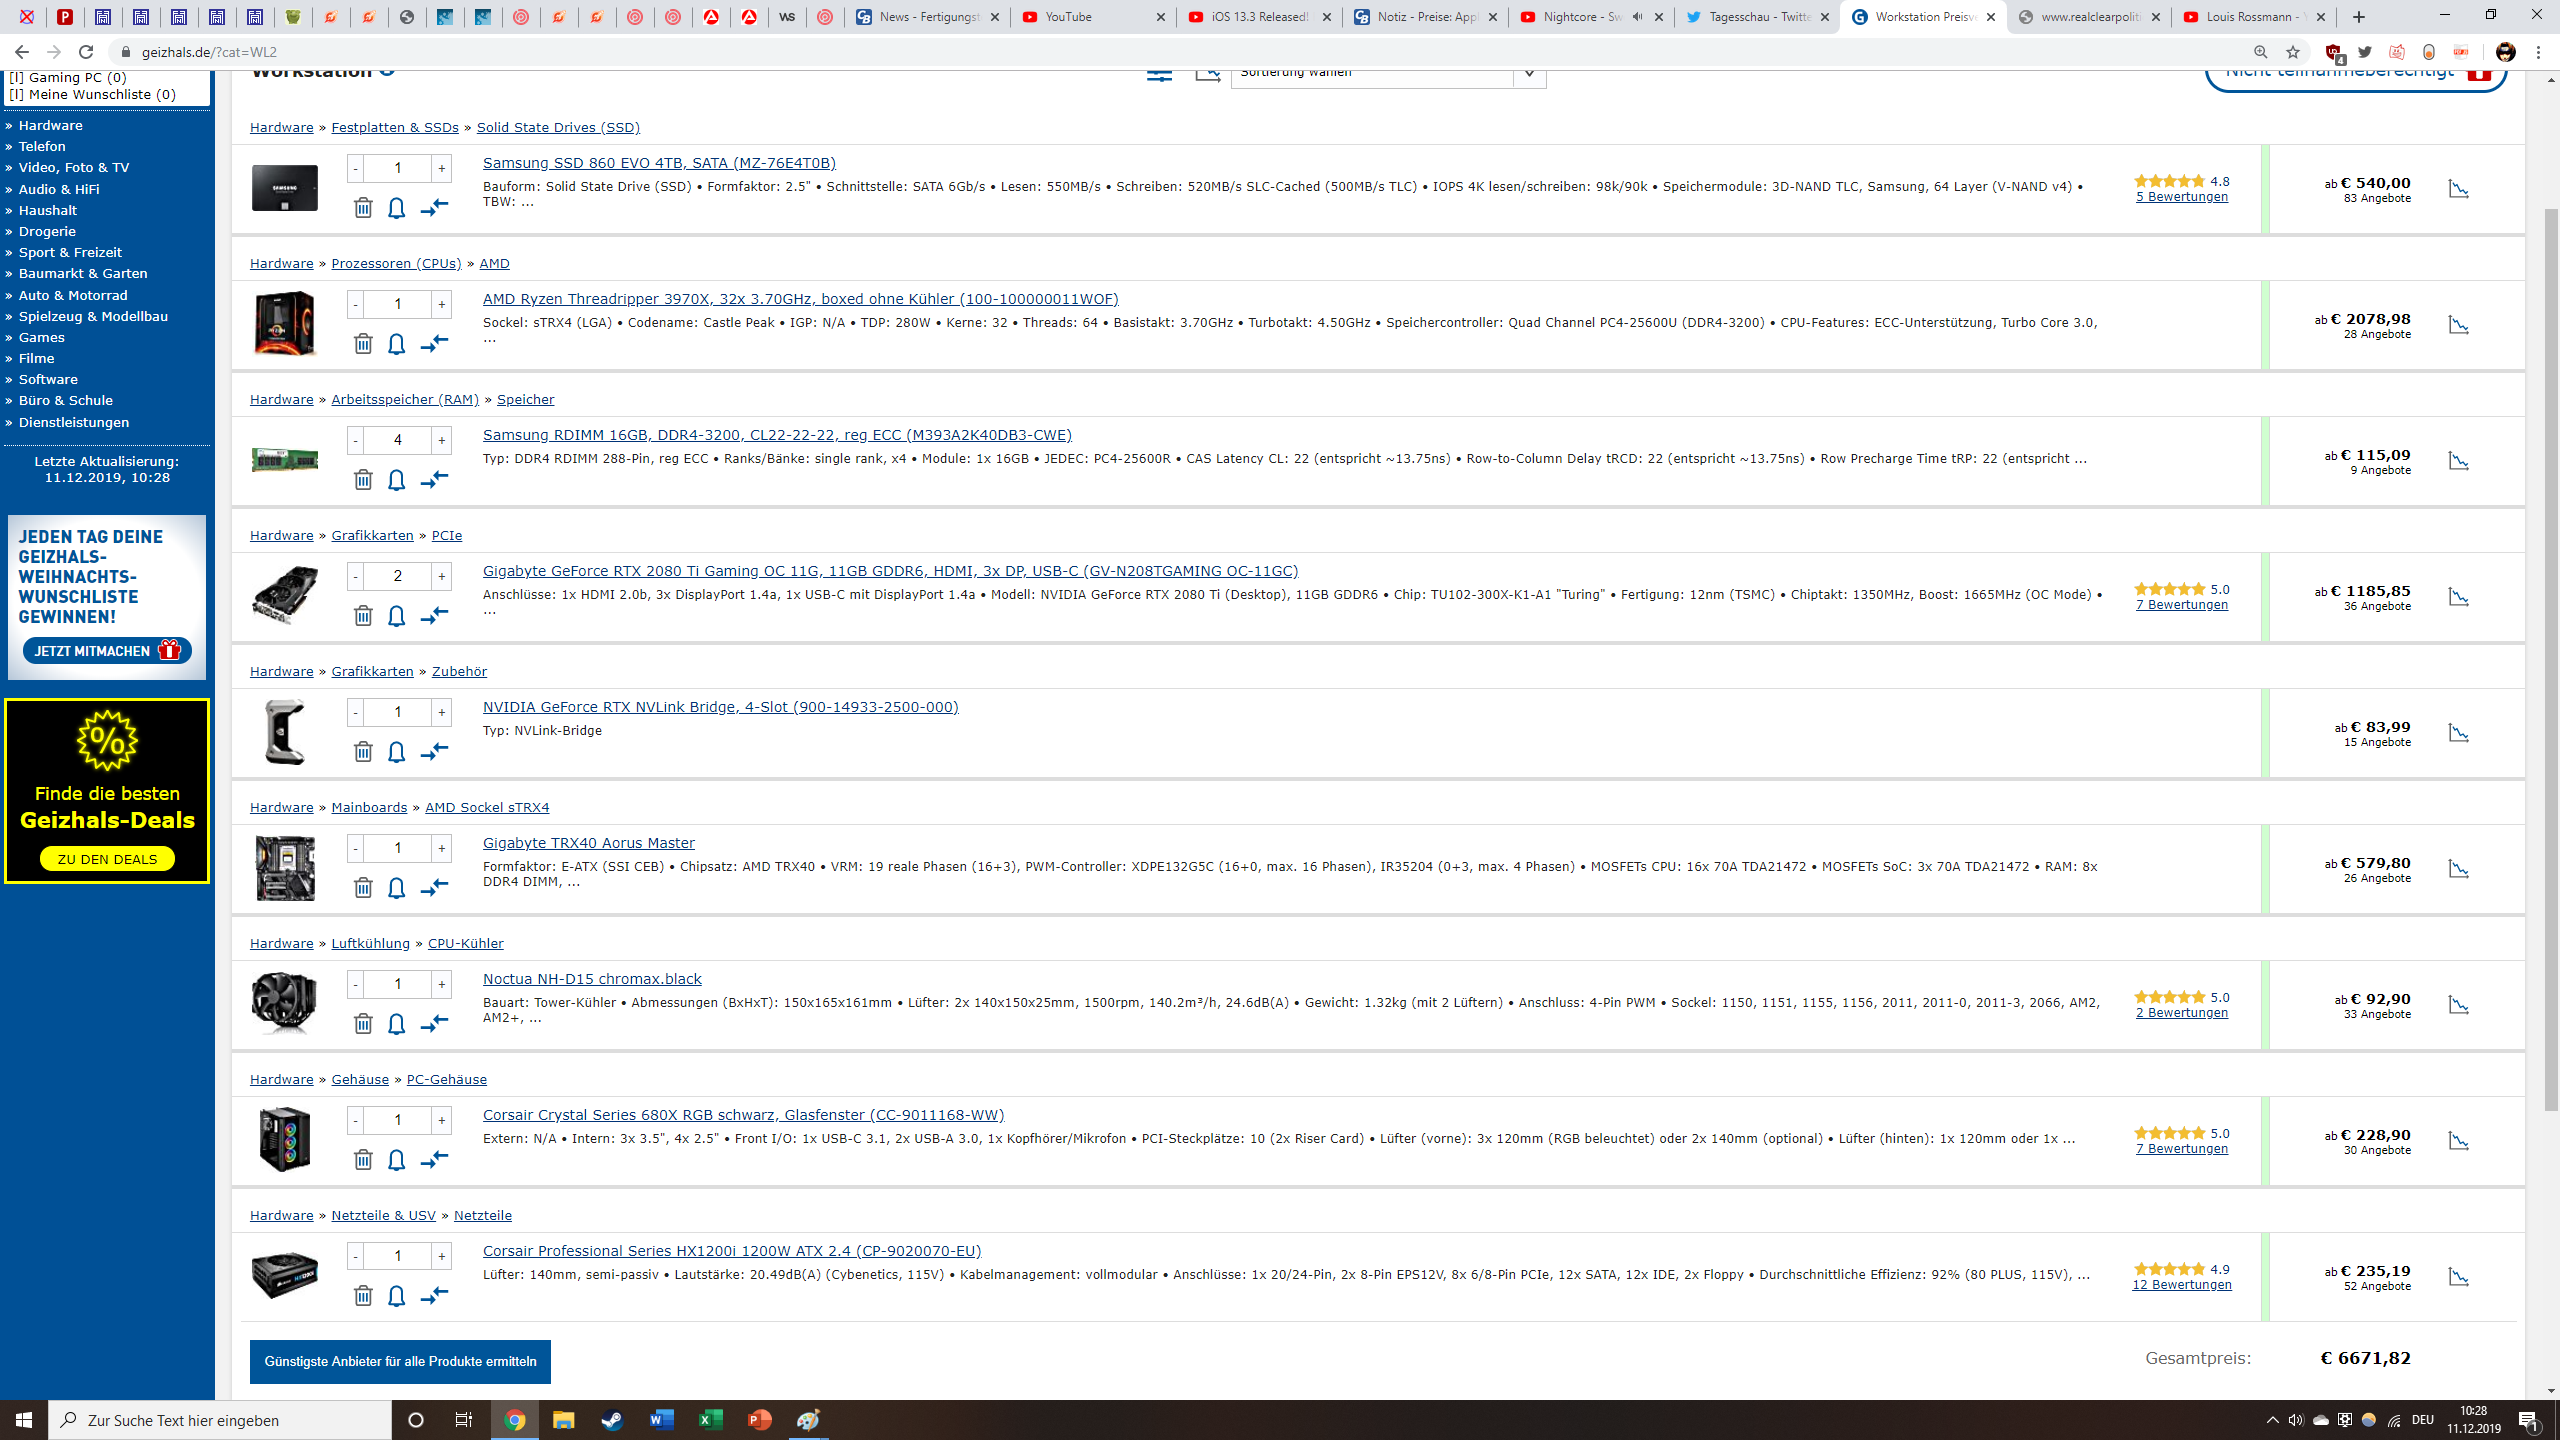
Task: Remove NVLink Bridge using trash icon
Action: click(x=363, y=752)
